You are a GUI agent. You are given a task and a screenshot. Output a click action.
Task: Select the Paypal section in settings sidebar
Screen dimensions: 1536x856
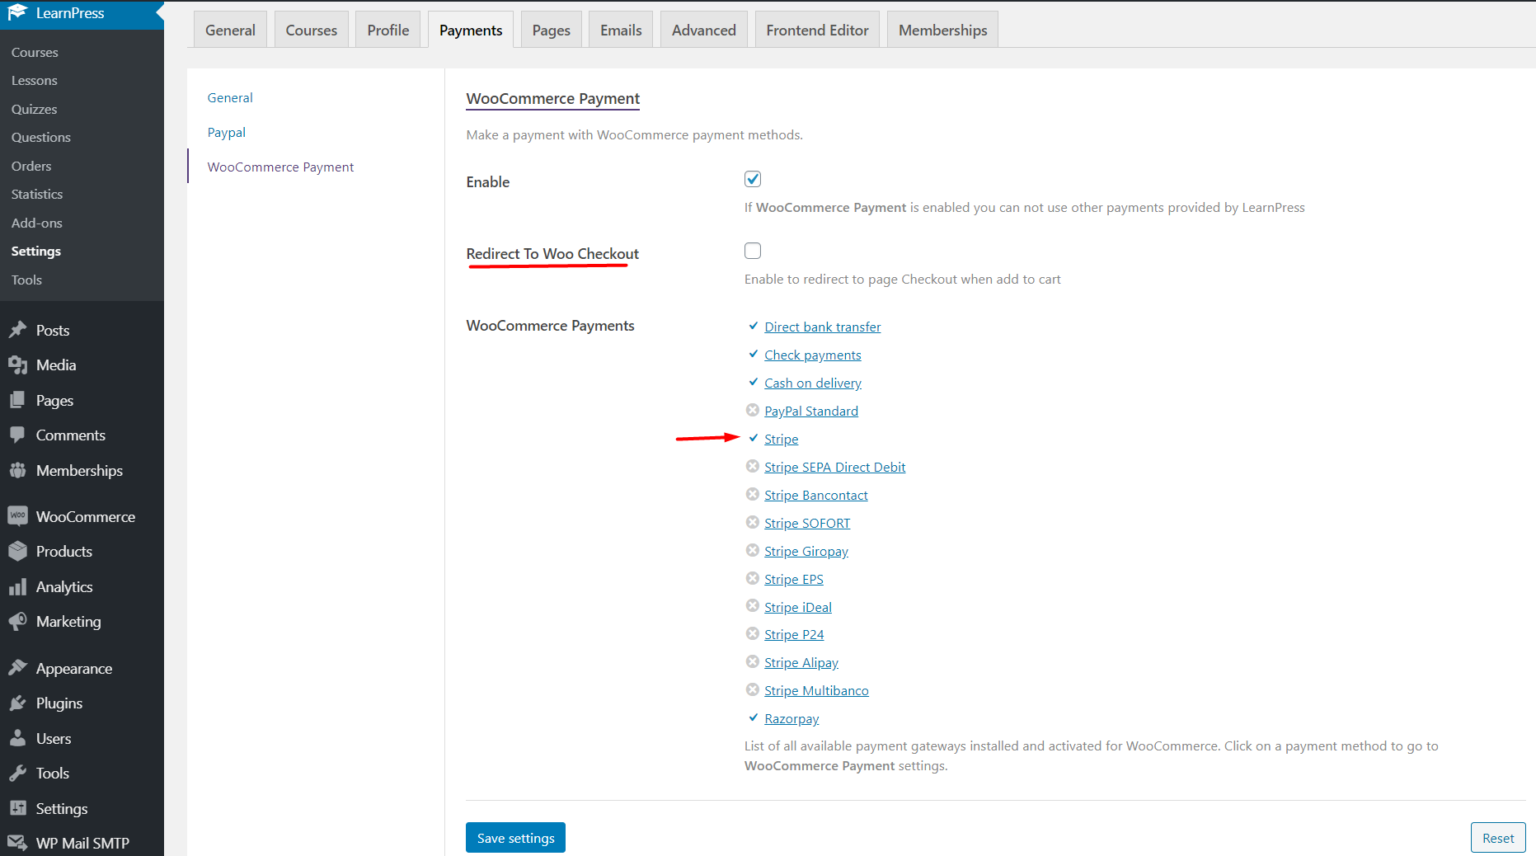(x=226, y=131)
